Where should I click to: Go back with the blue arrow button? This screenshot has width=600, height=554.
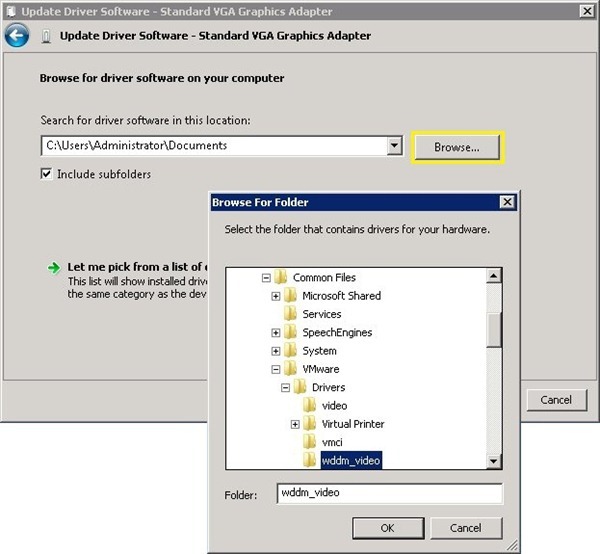pyautogui.click(x=17, y=35)
